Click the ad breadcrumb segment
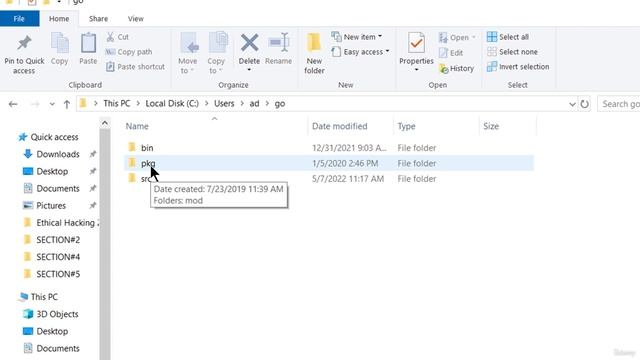 pos(254,104)
